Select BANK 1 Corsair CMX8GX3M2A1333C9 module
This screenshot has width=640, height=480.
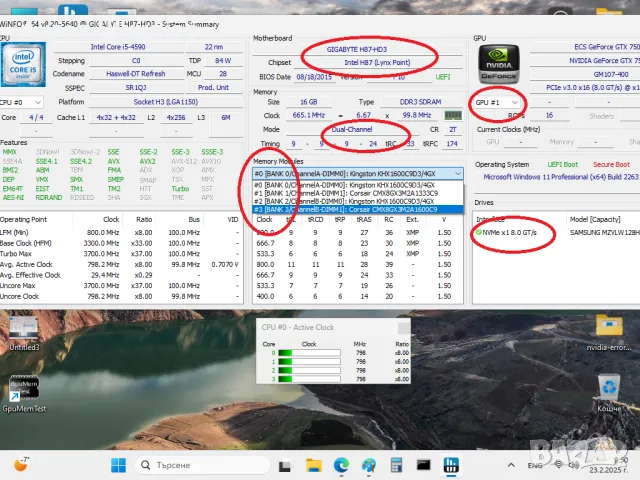pyautogui.click(x=358, y=191)
